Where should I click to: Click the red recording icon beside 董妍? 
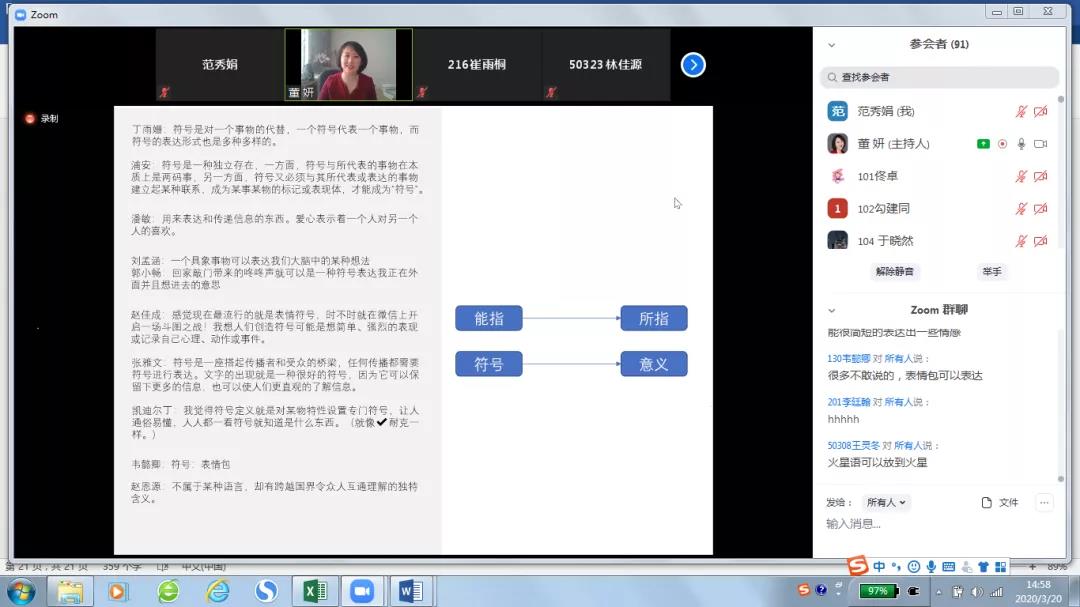coord(1002,144)
